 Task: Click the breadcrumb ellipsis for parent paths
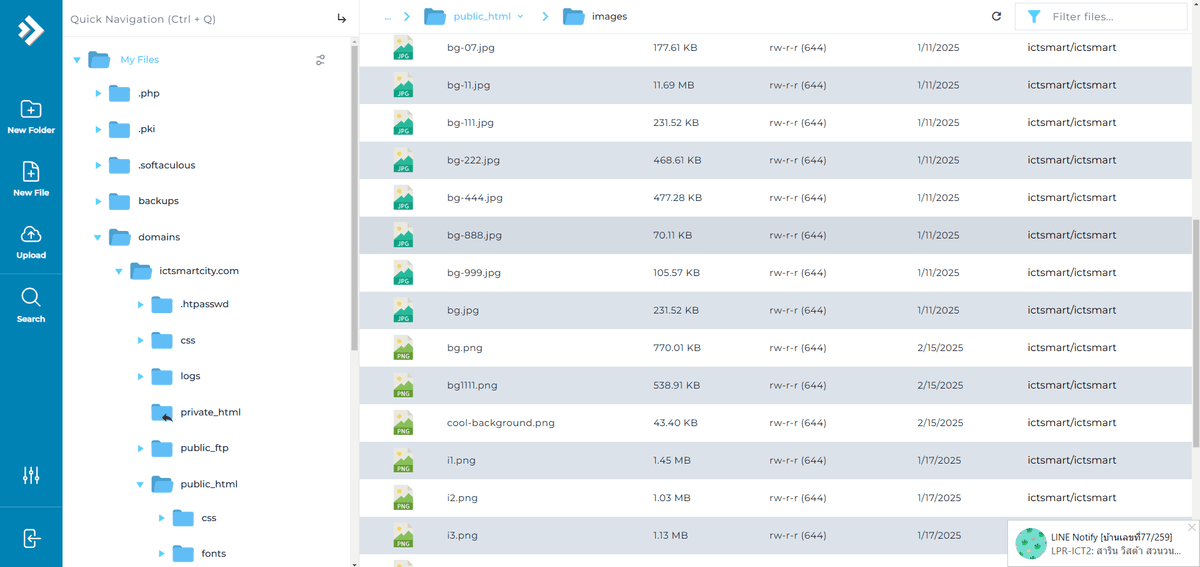[x=388, y=17]
